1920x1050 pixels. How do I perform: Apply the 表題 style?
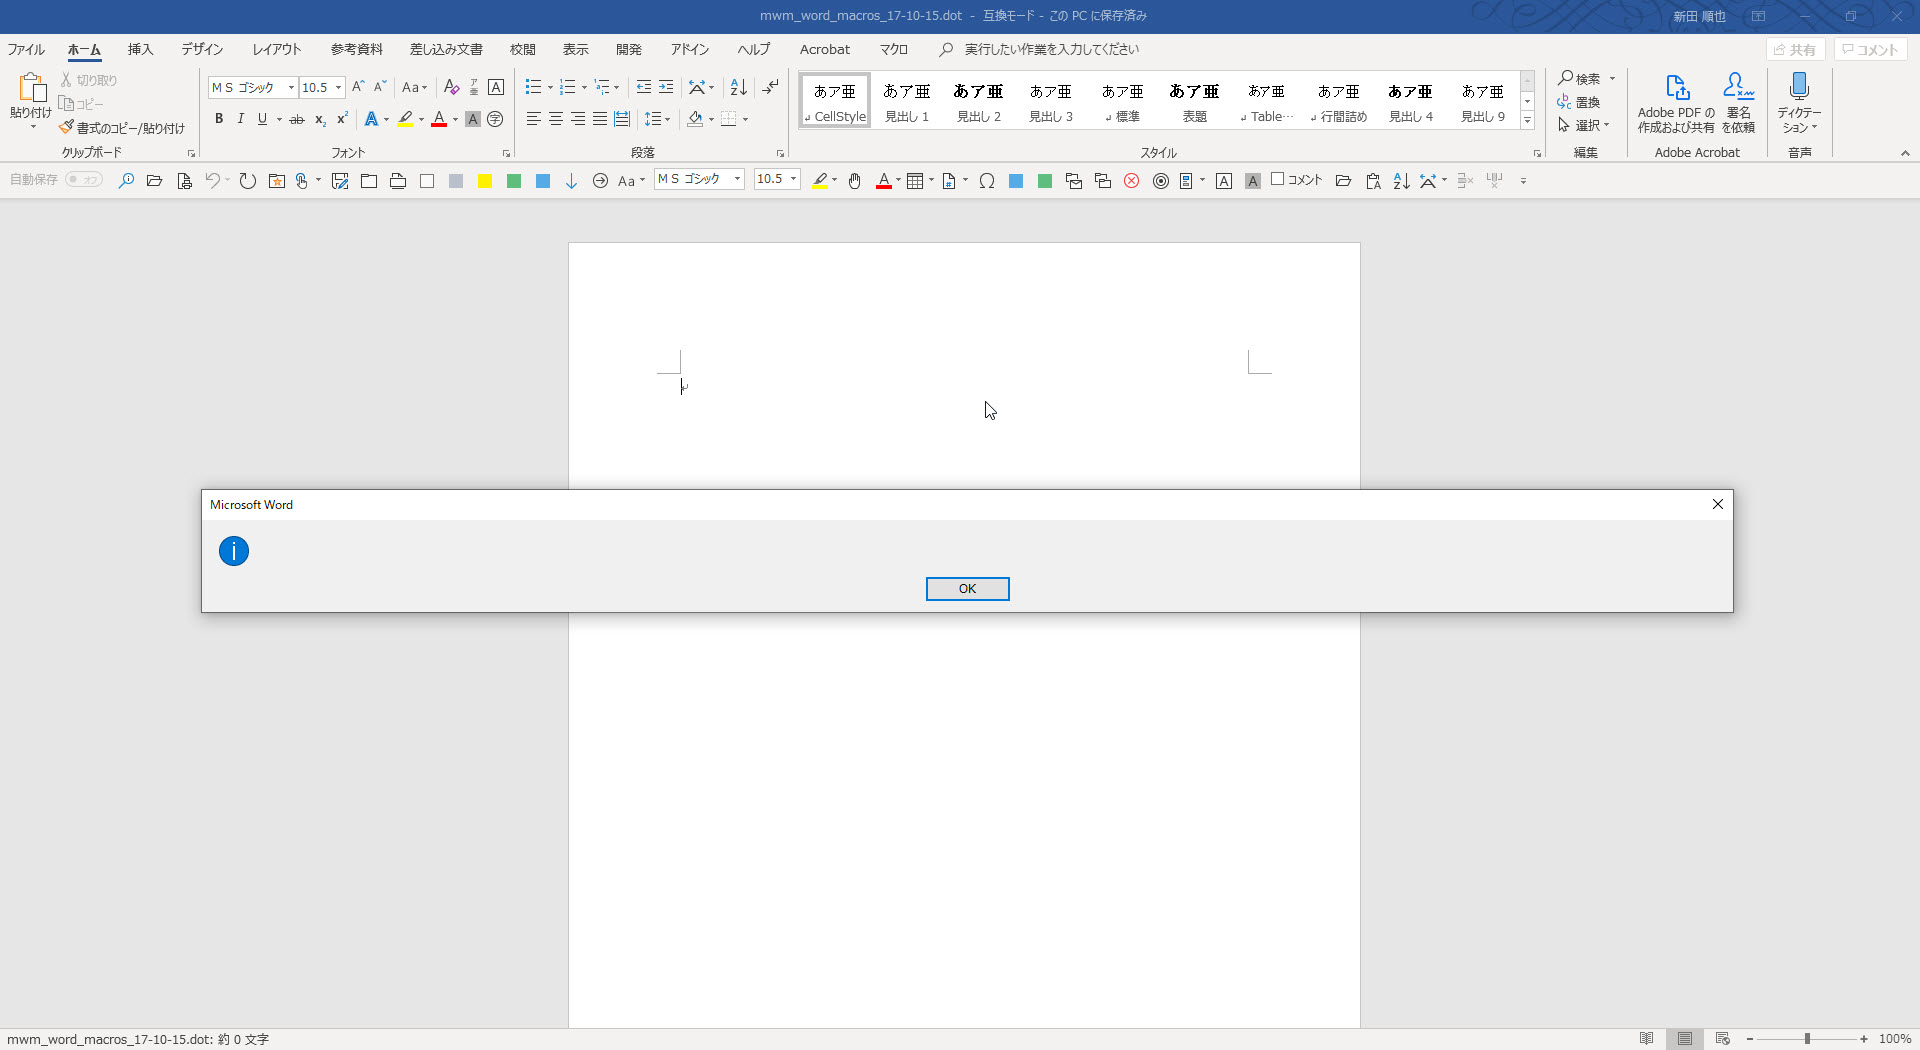pyautogui.click(x=1194, y=101)
